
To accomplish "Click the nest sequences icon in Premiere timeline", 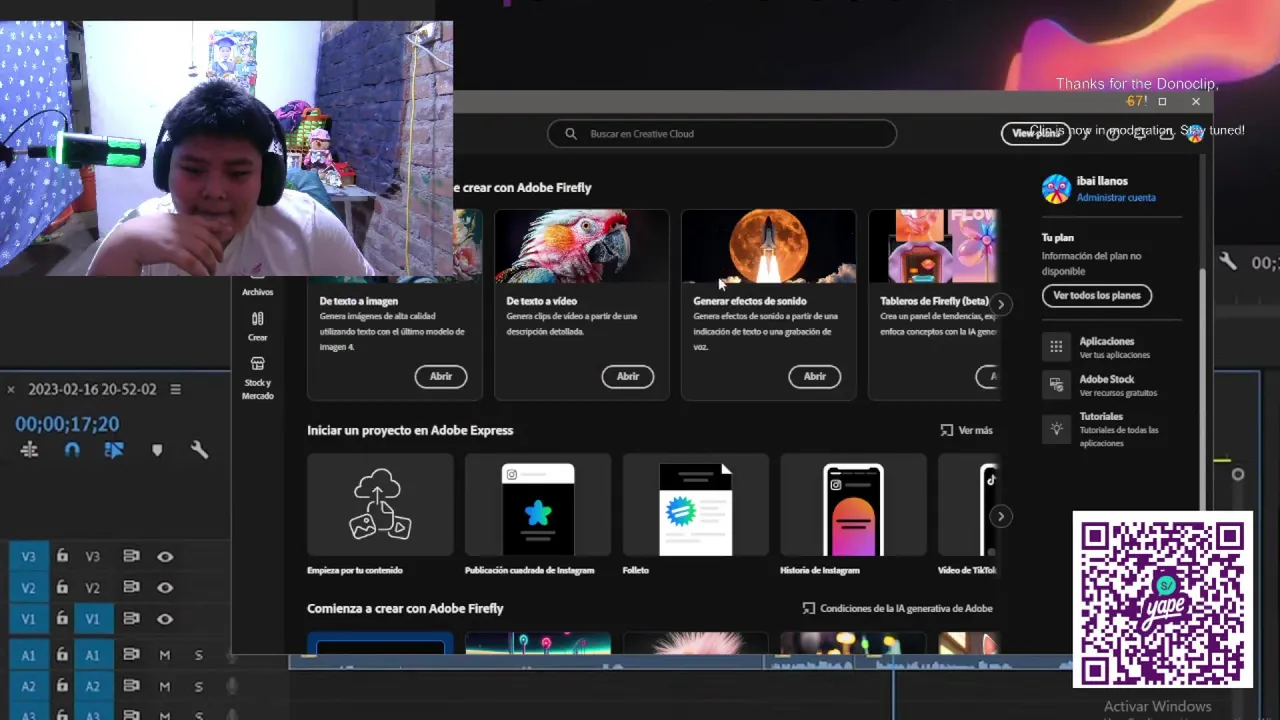I will click(29, 450).
